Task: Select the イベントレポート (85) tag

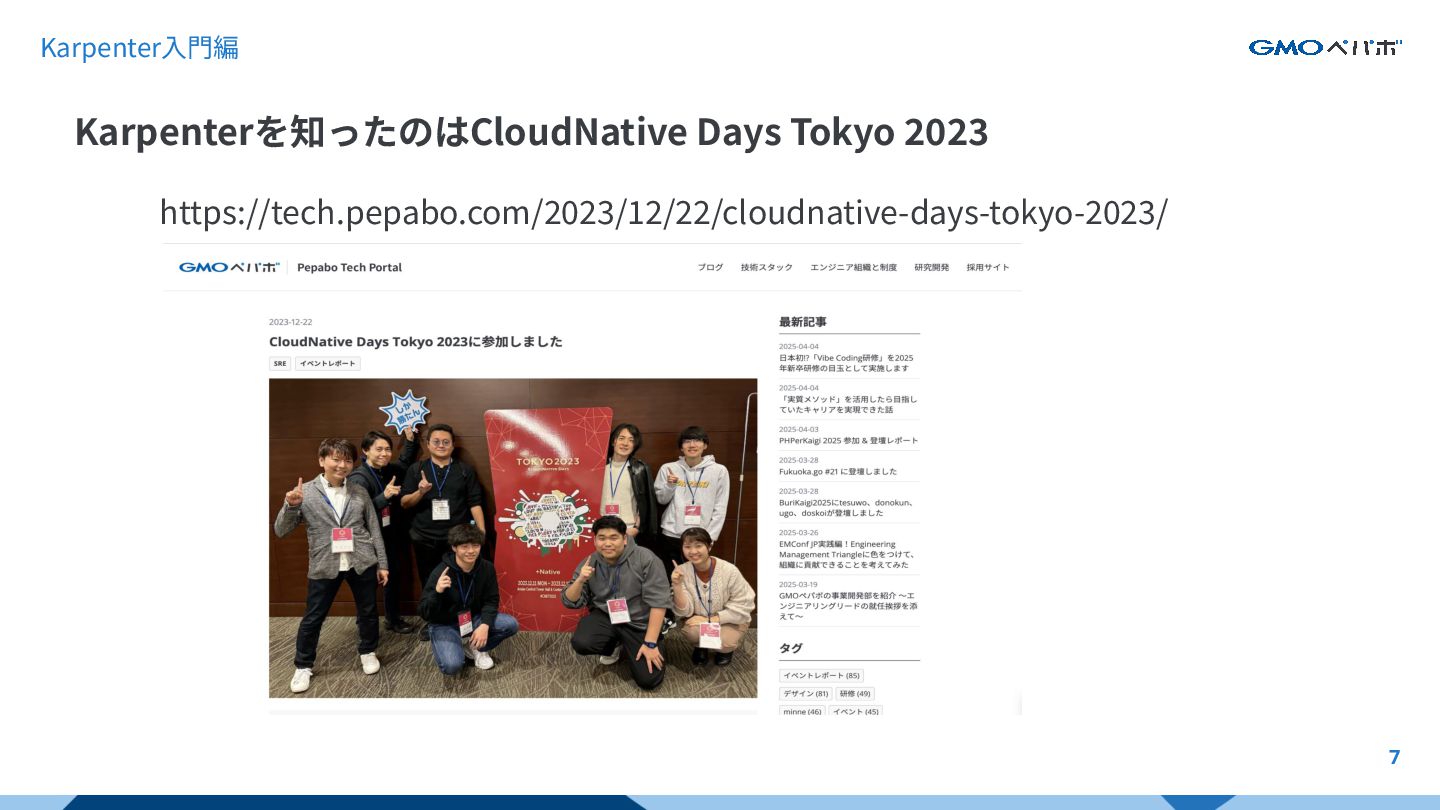Action: (821, 676)
